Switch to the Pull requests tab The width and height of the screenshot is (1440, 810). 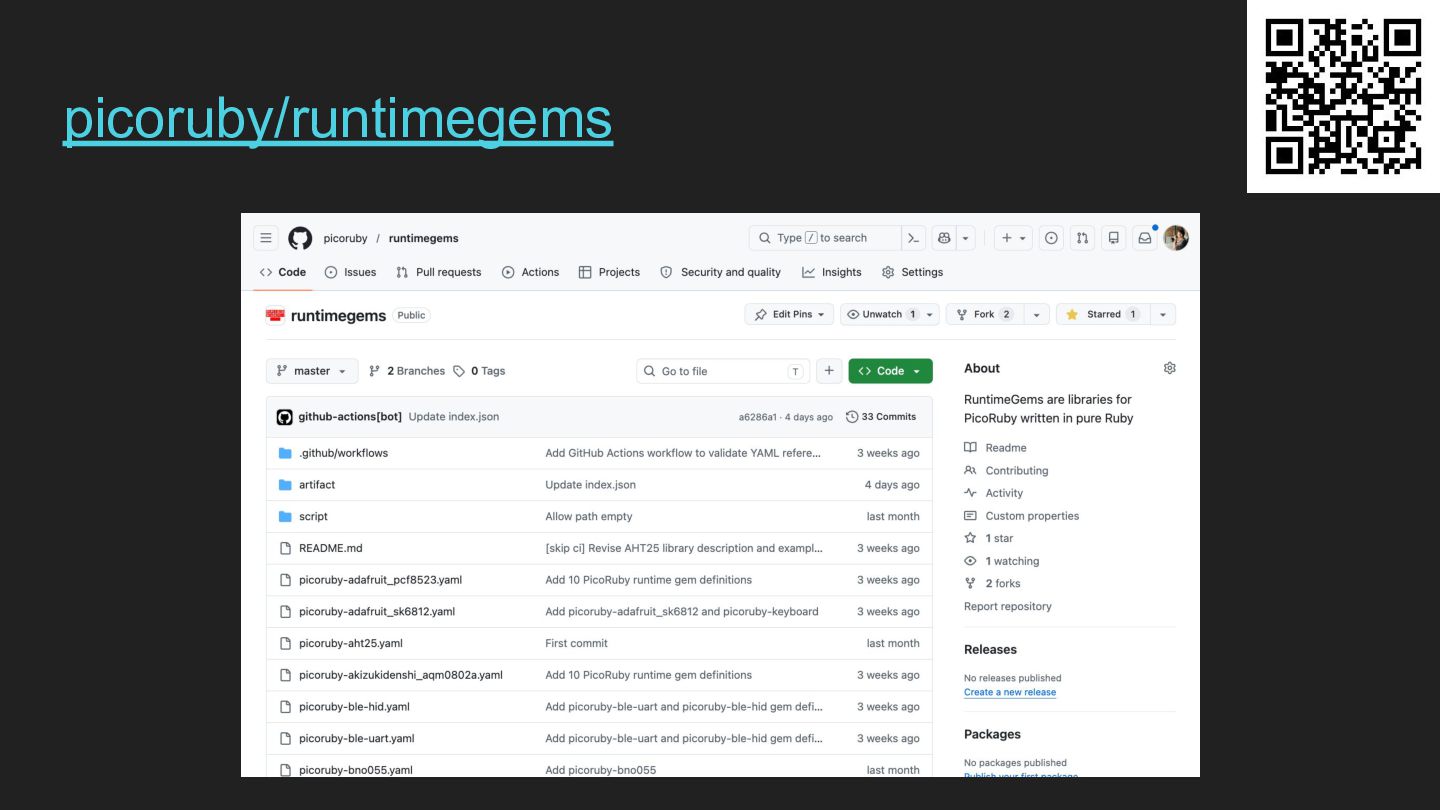[x=439, y=272]
